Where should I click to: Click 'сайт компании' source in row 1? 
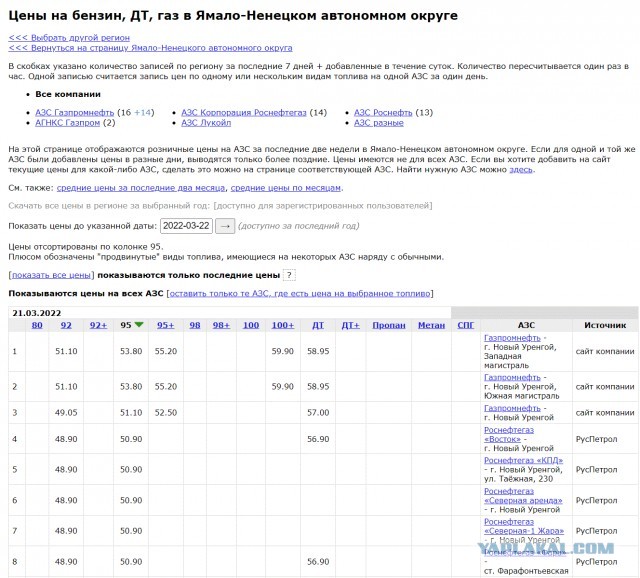coord(605,351)
